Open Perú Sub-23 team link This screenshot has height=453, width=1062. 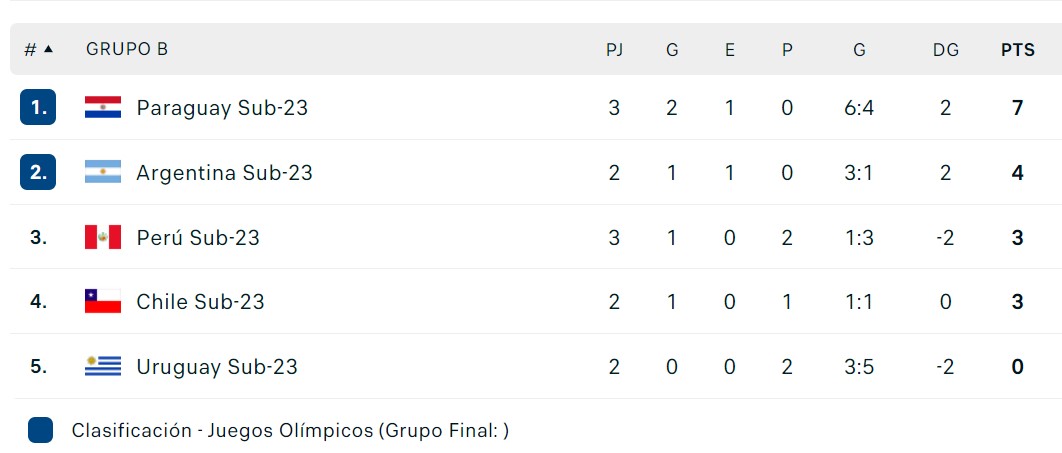click(198, 238)
